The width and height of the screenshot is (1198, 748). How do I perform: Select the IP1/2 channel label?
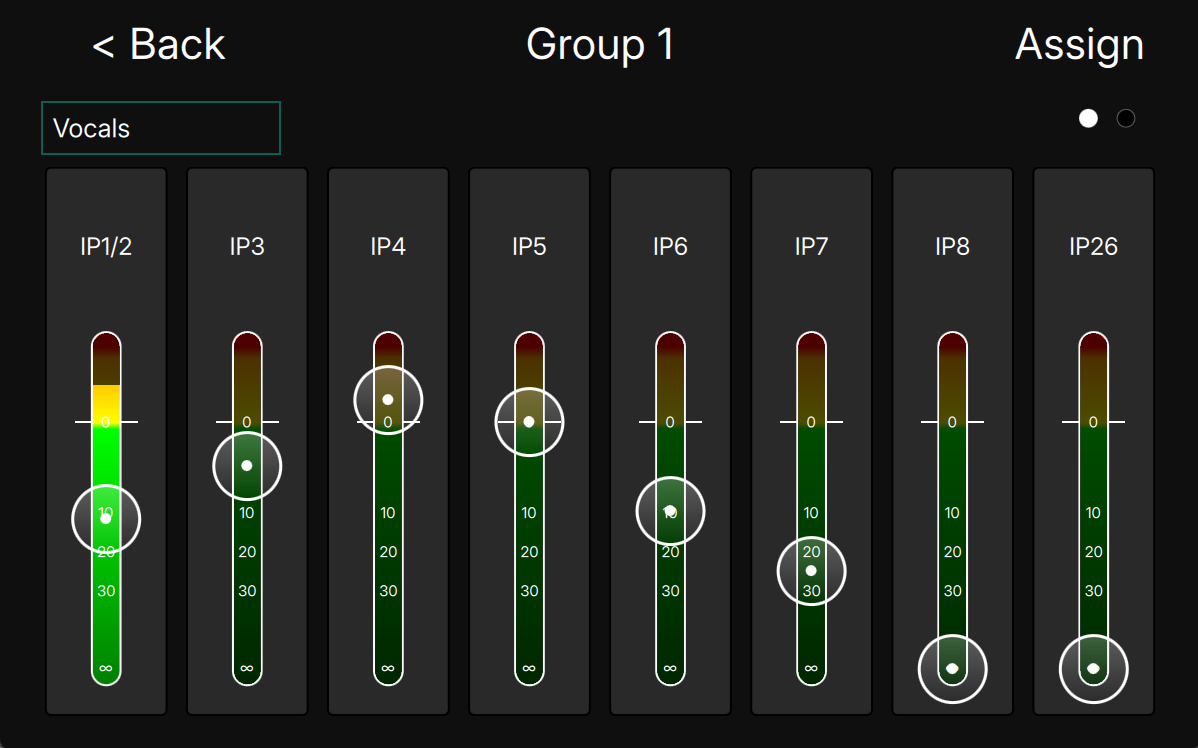(106, 247)
